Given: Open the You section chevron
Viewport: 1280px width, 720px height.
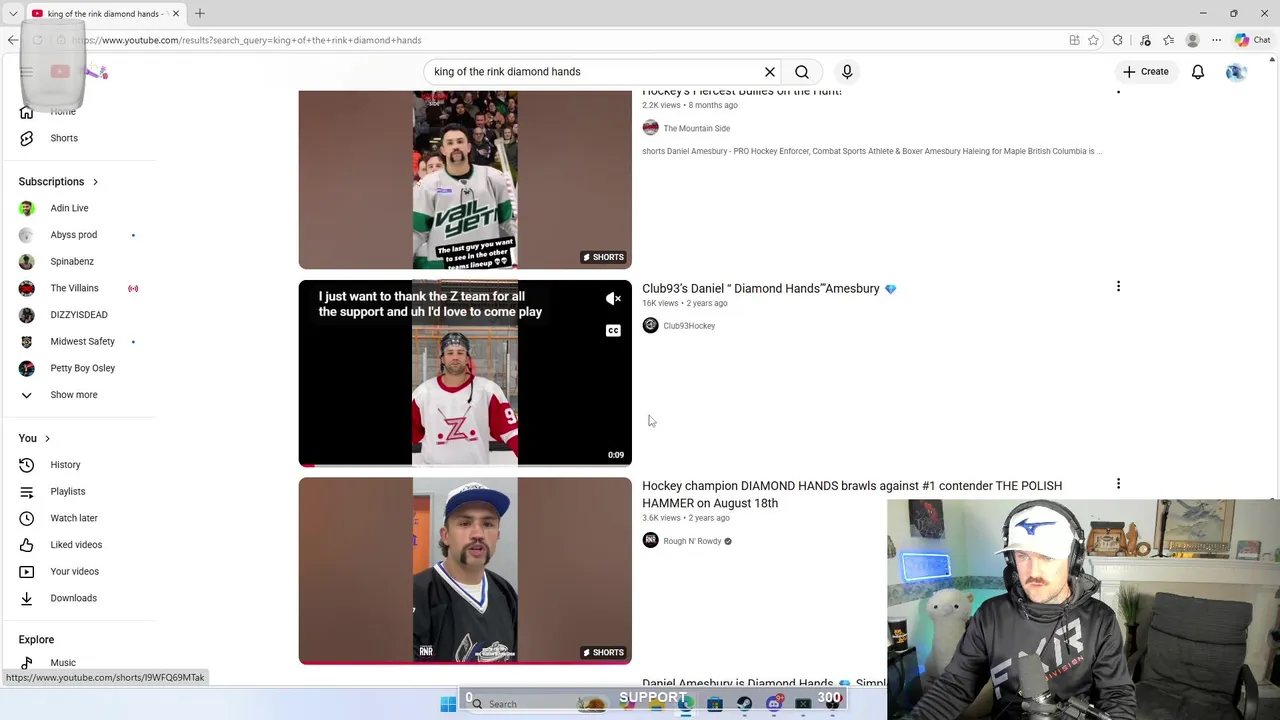Looking at the screenshot, I should pyautogui.click(x=47, y=439).
